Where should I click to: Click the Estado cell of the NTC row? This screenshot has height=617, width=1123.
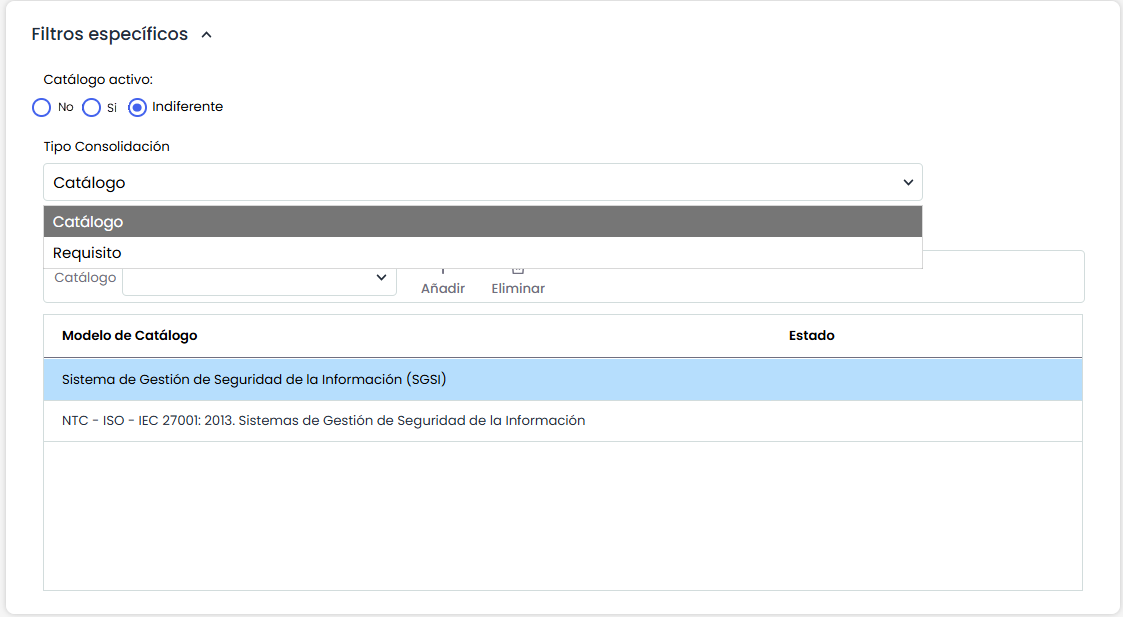[900, 421]
